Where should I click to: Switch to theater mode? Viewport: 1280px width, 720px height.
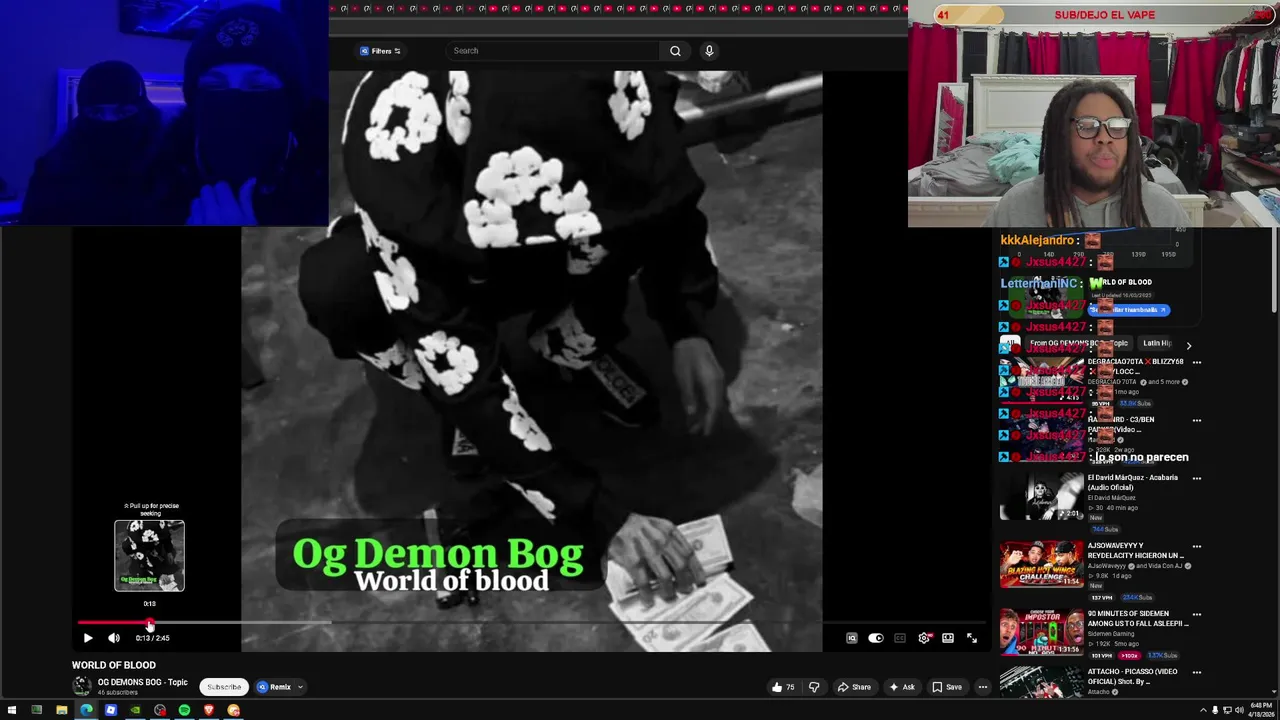[x=948, y=638]
